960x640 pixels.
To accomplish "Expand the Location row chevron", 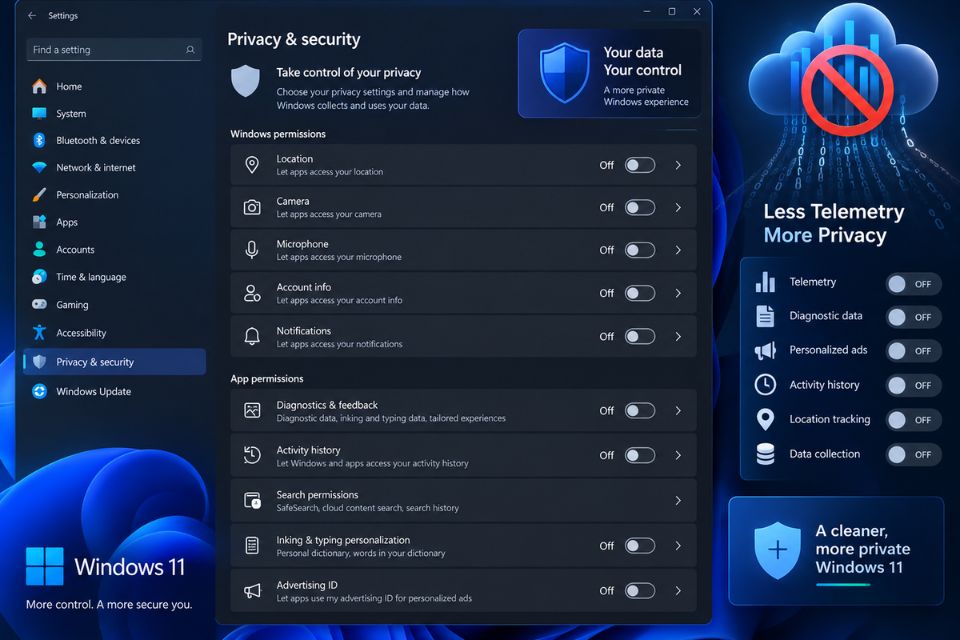I will click(x=678, y=165).
